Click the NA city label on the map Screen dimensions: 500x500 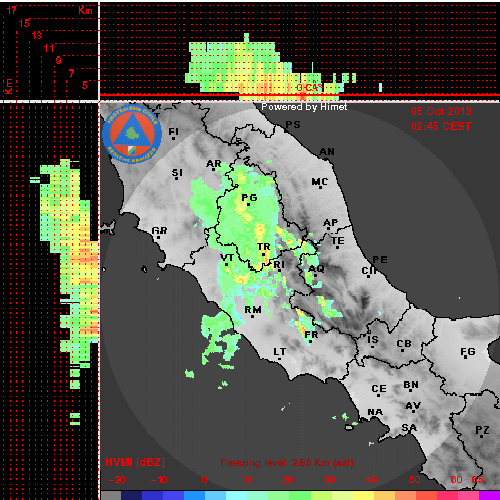click(375, 412)
